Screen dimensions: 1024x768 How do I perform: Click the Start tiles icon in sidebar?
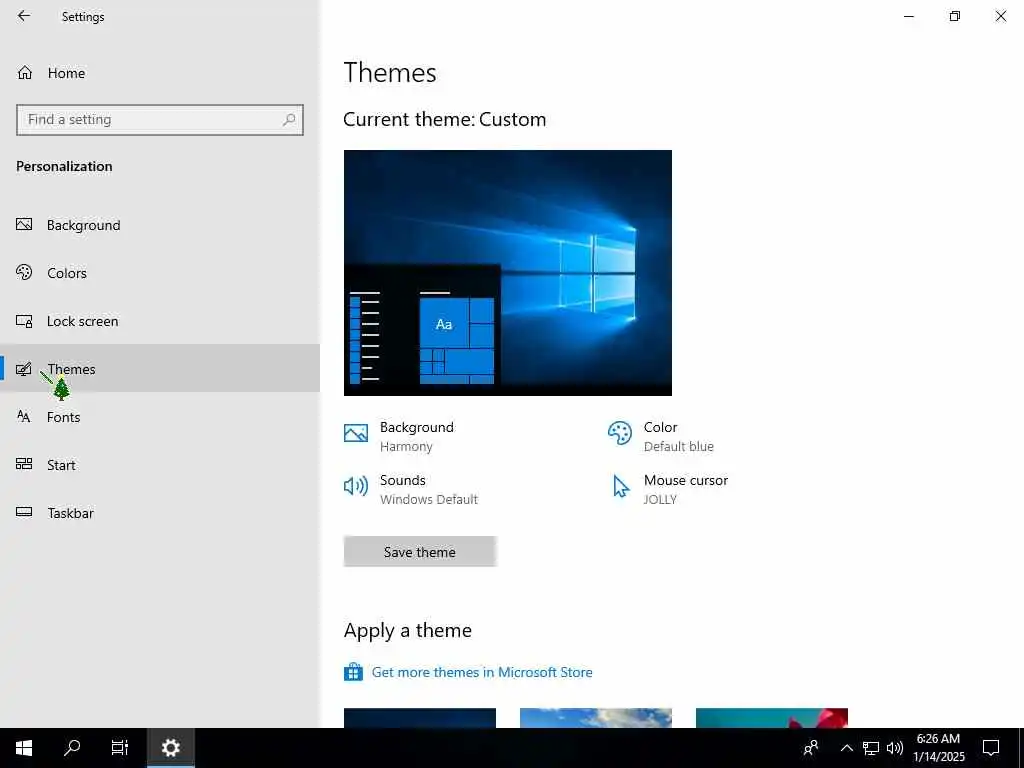tap(24, 464)
